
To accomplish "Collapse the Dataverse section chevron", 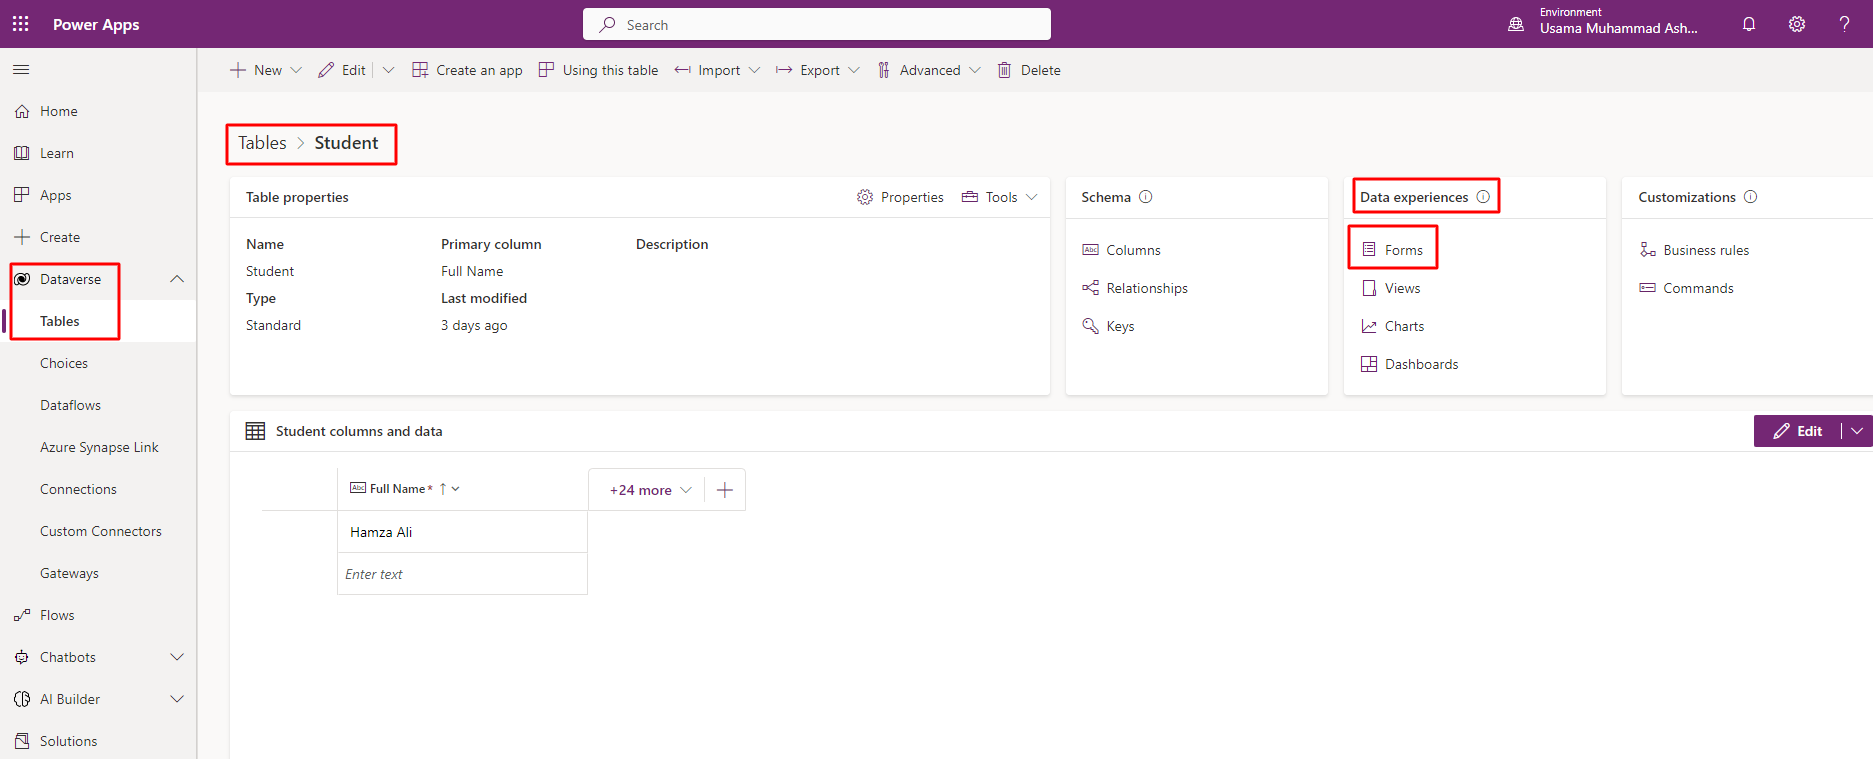I will pyautogui.click(x=177, y=279).
